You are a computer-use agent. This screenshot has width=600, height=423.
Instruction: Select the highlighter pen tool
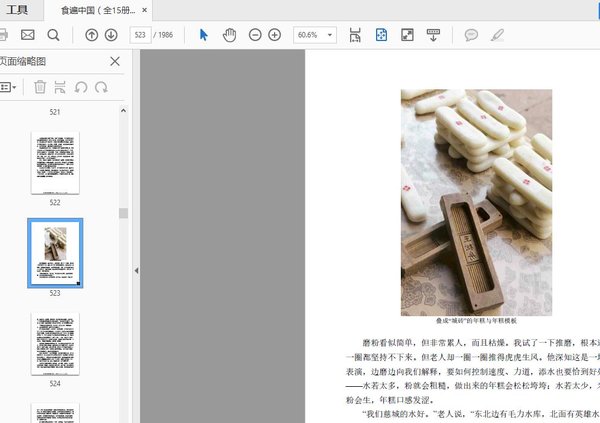tap(497, 35)
